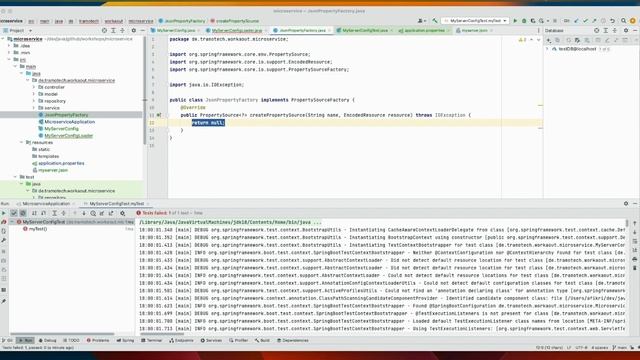Build project using hammer icon
The width and height of the screenshot is (640, 360).
[x=435, y=21]
